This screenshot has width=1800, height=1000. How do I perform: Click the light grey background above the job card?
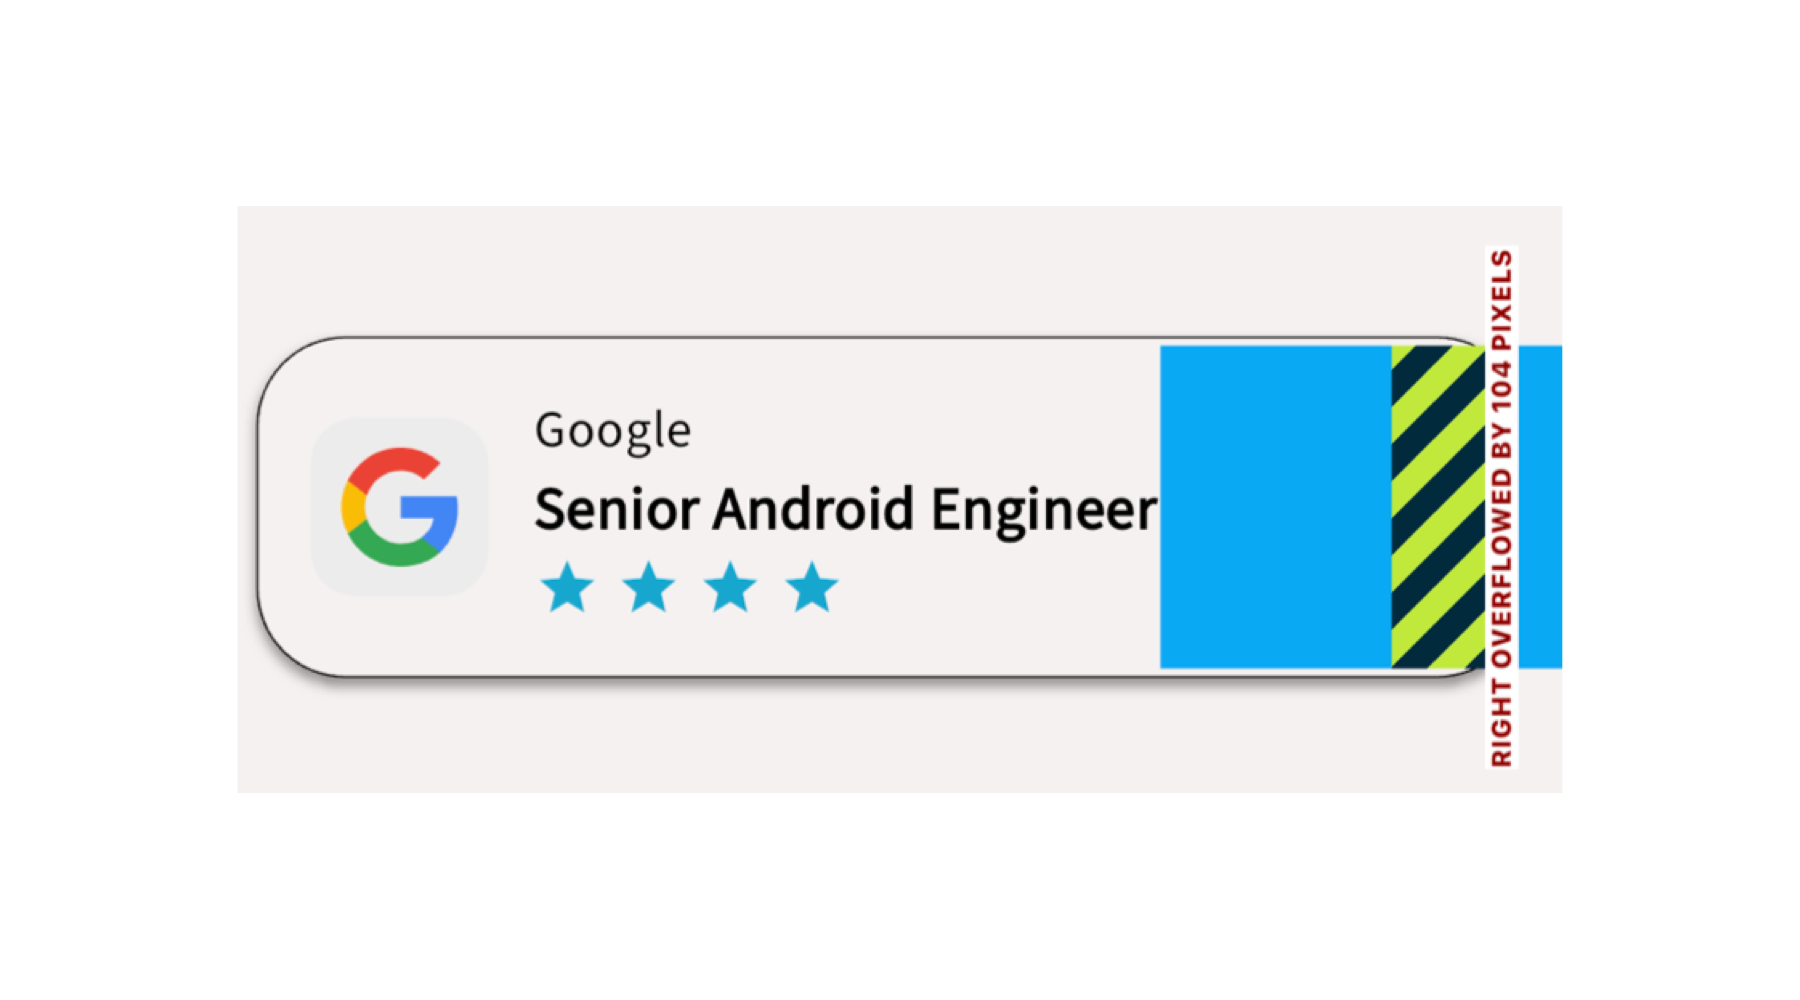860,268
